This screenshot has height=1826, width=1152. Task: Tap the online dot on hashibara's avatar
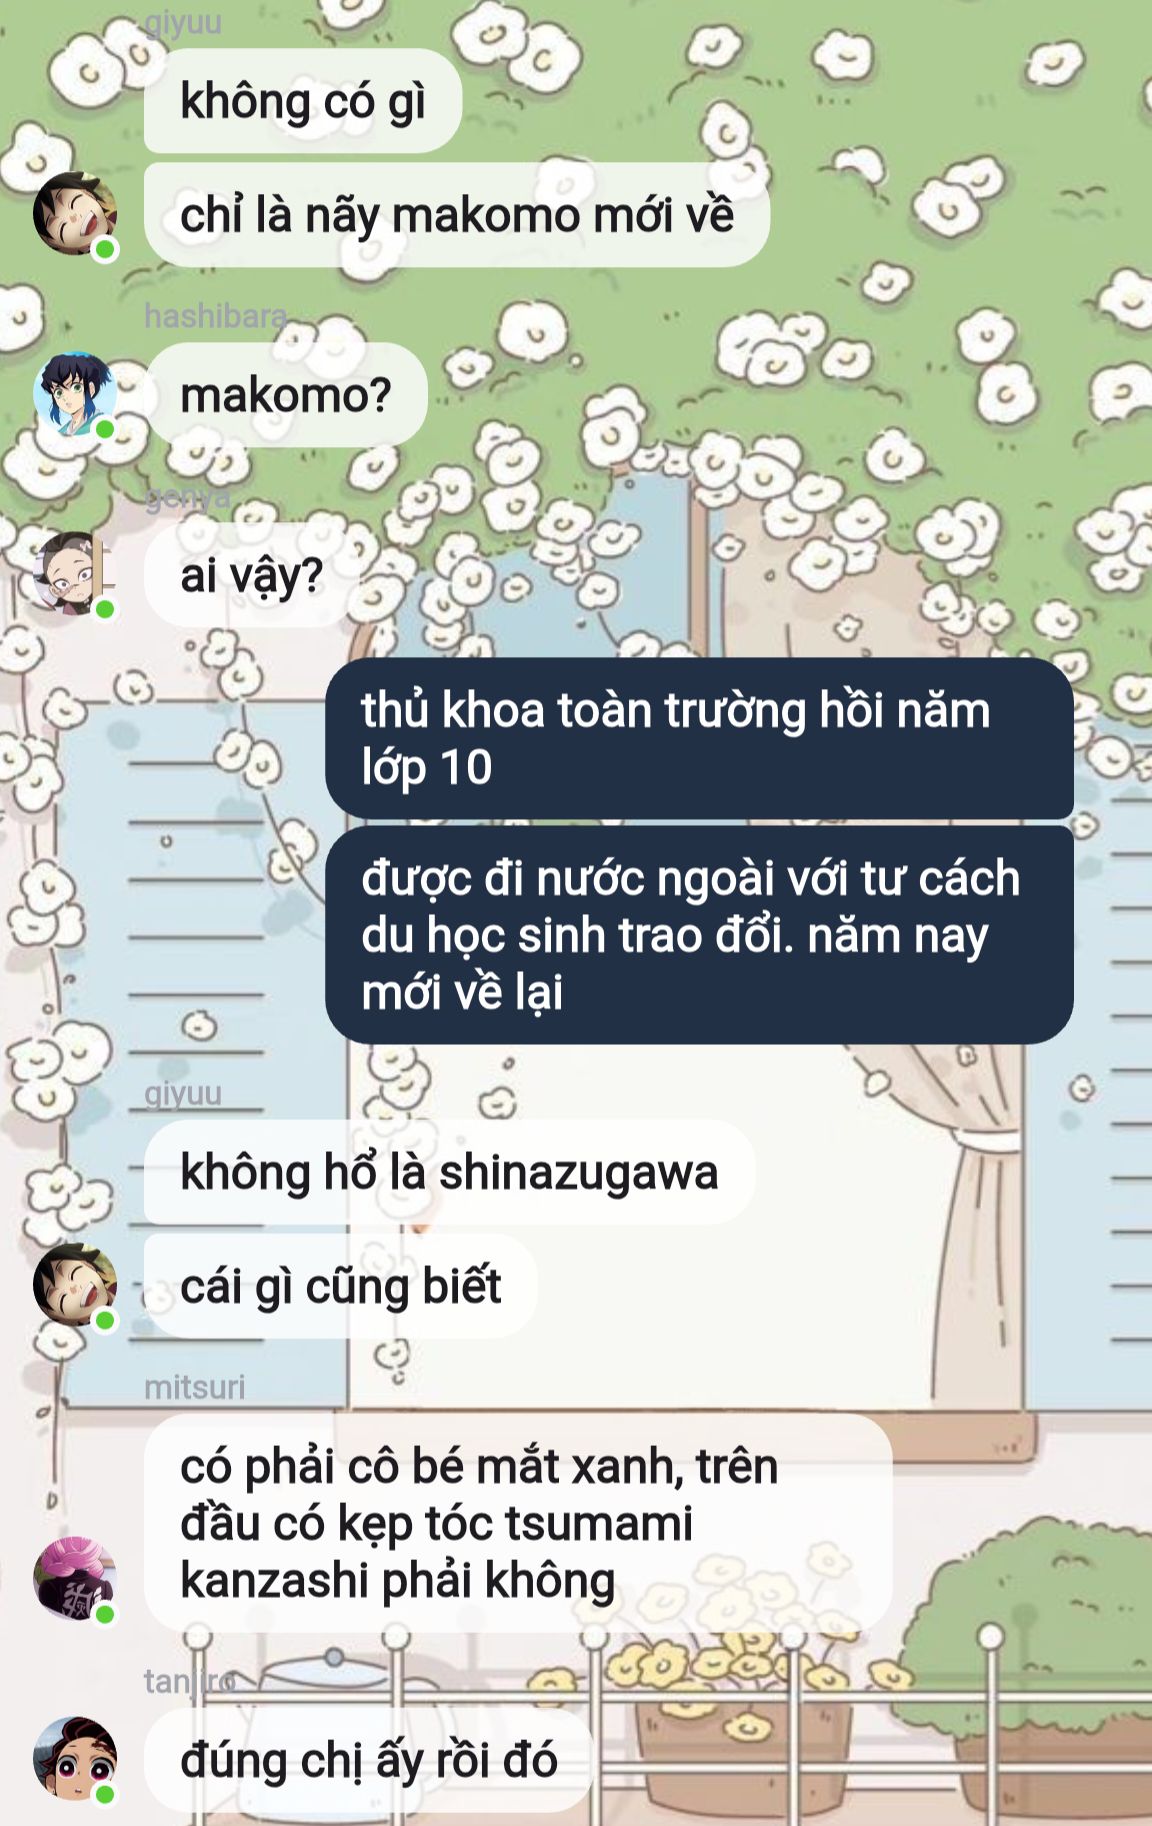click(x=105, y=429)
